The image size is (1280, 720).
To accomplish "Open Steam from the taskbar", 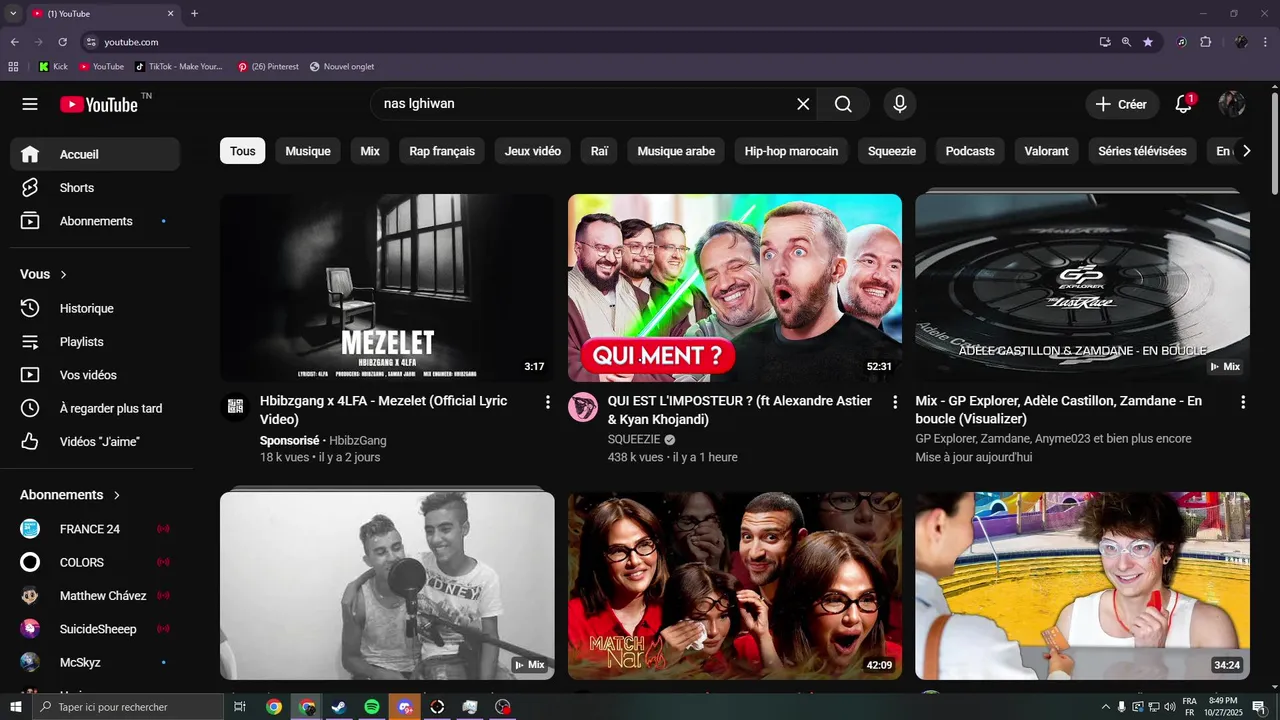I will tap(339, 707).
